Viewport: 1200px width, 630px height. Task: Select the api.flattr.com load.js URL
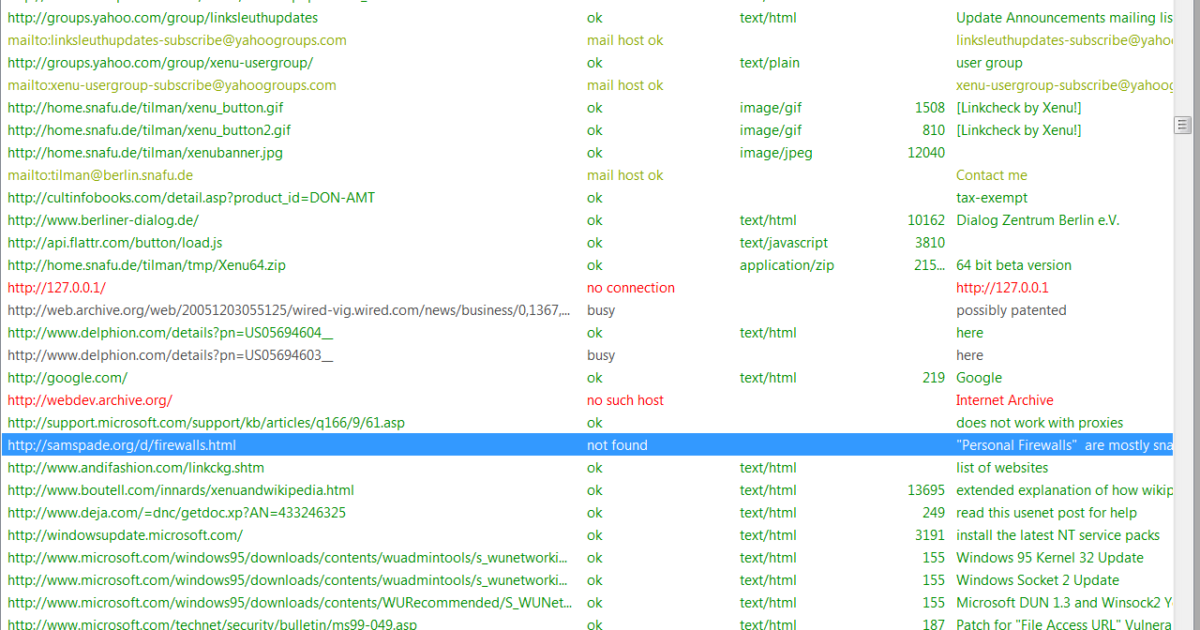115,243
